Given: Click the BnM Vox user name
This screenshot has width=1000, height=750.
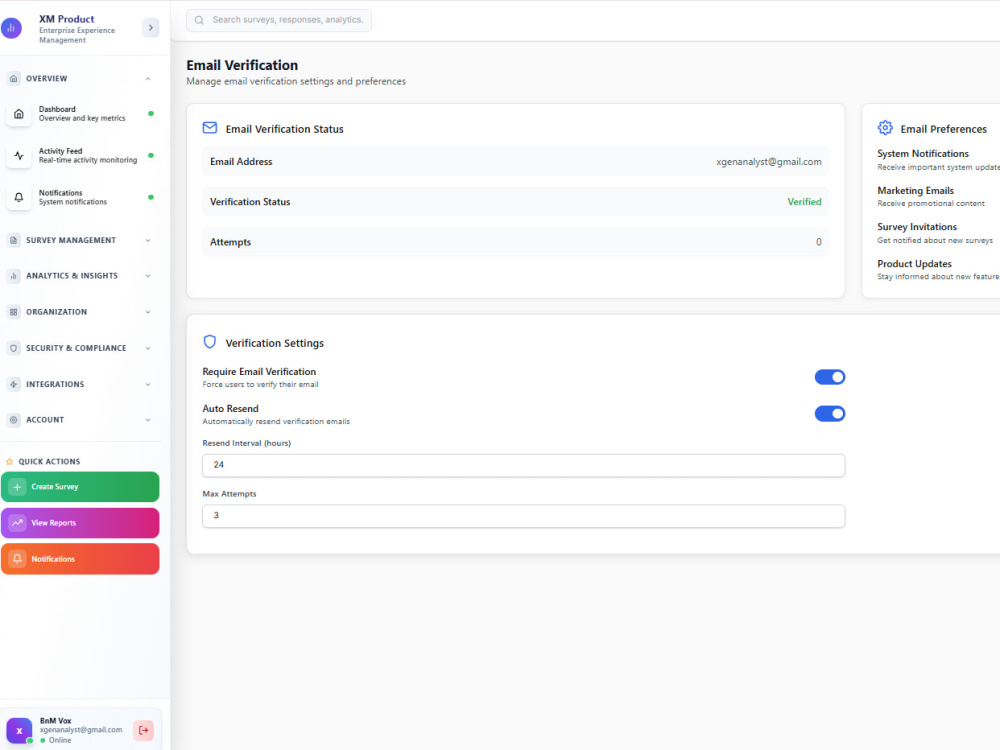Looking at the screenshot, I should click(x=55, y=721).
